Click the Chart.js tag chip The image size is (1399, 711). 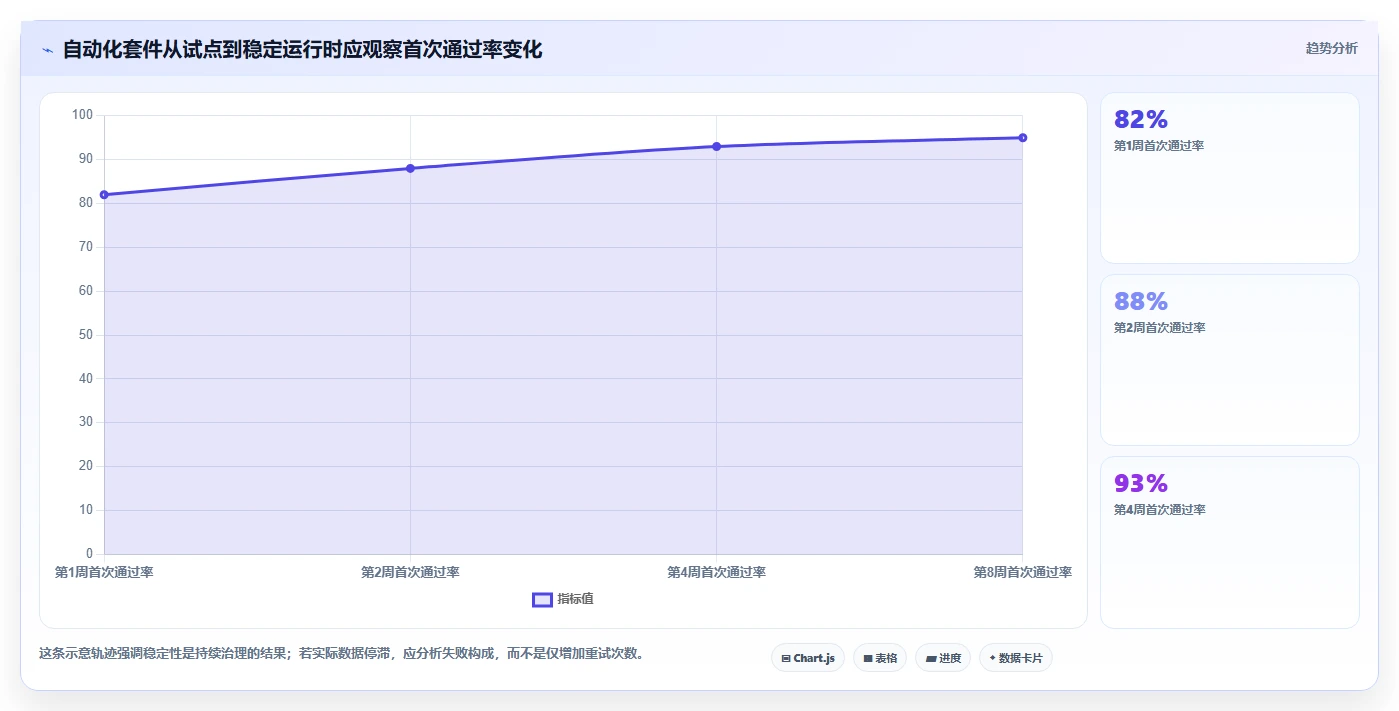[x=808, y=658]
